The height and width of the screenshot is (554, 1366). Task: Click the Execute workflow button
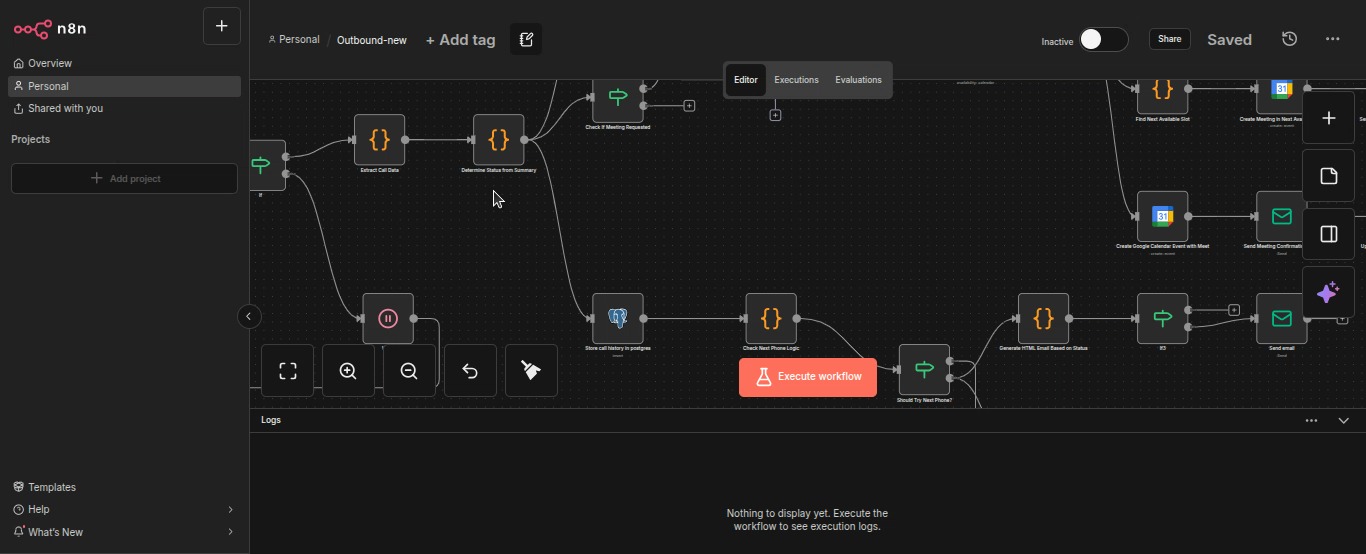point(808,377)
